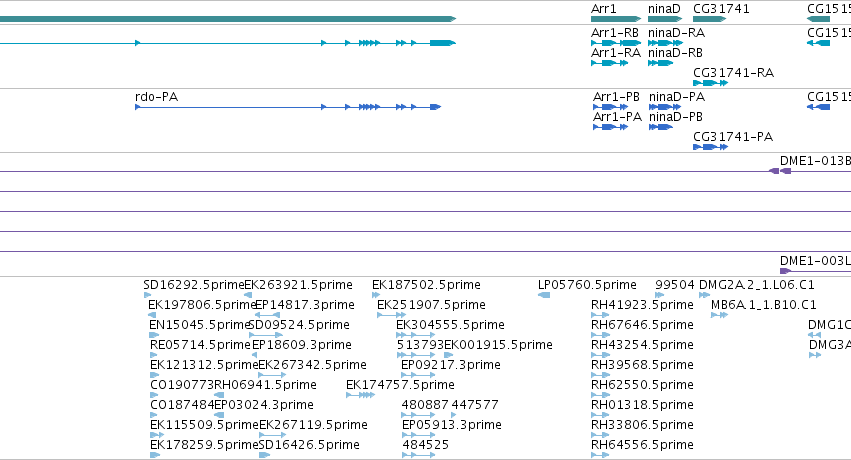Click the EK267342.5prime EST label
The width and height of the screenshot is (851, 460).
click(x=313, y=365)
